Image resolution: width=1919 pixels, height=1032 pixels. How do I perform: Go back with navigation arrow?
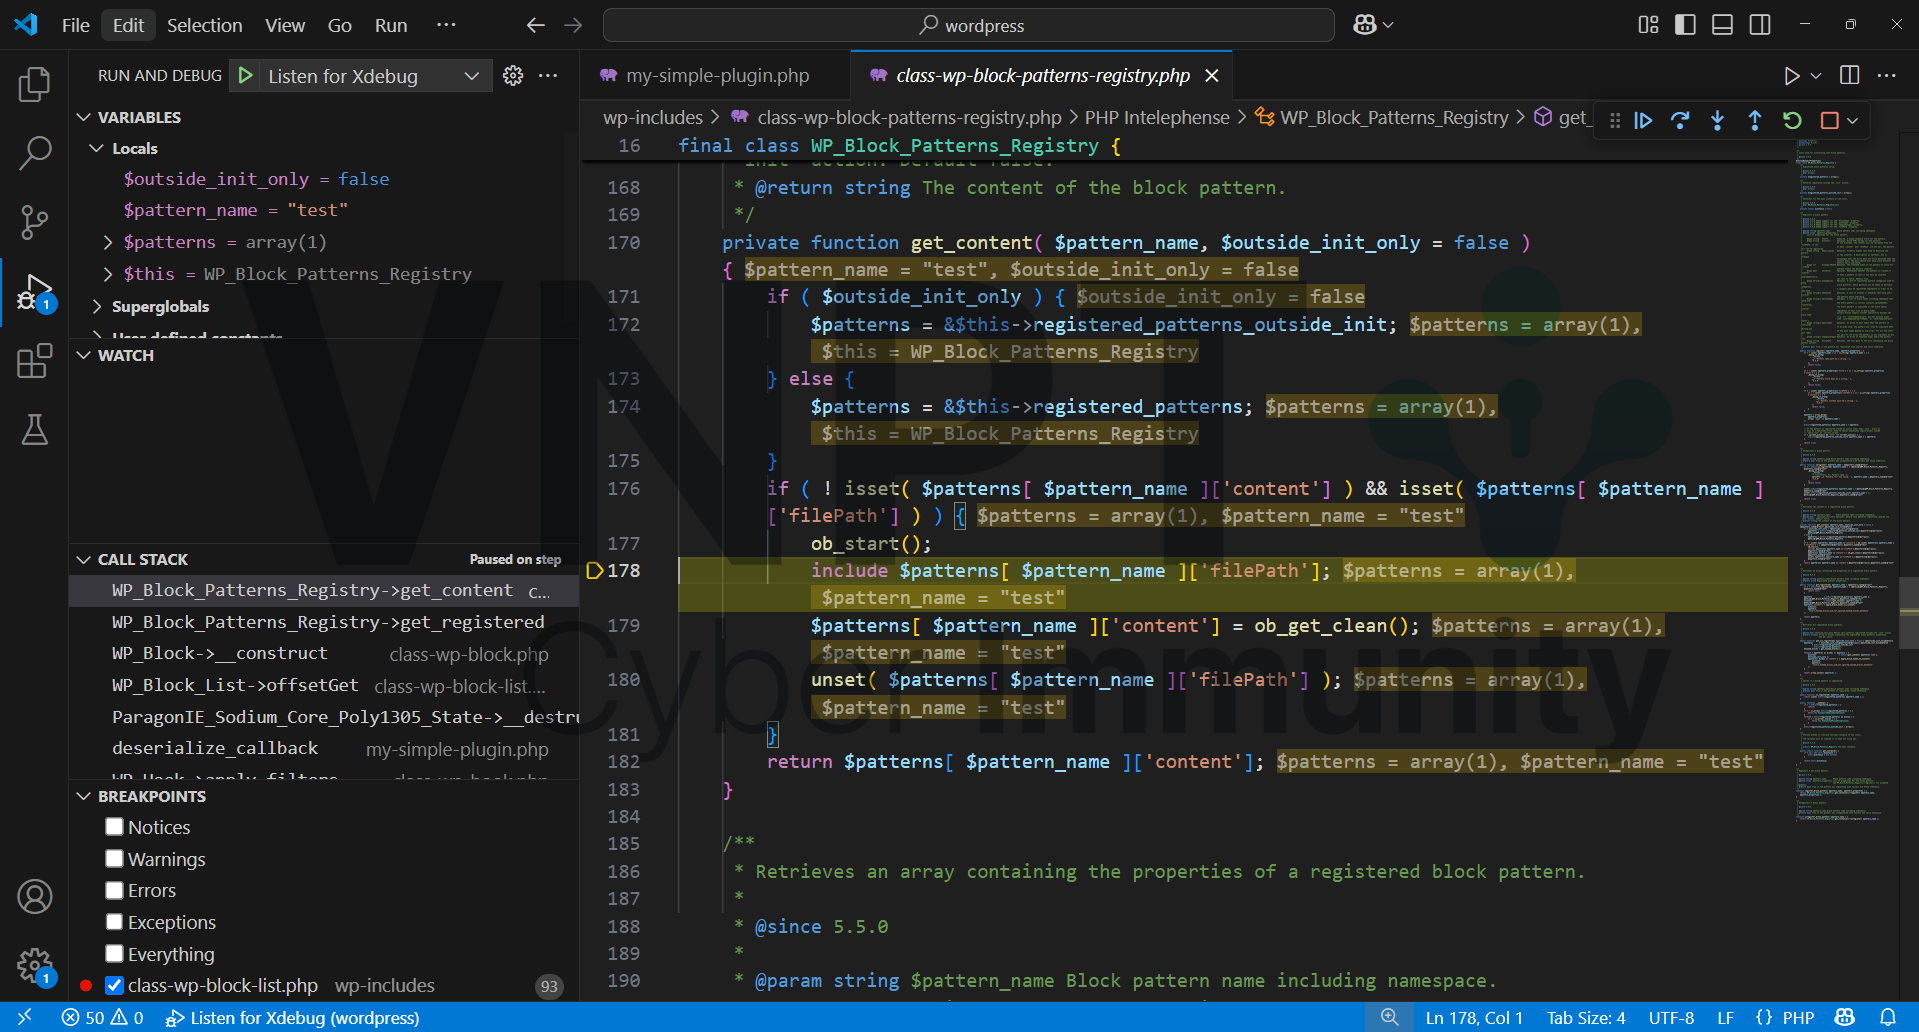[536, 25]
